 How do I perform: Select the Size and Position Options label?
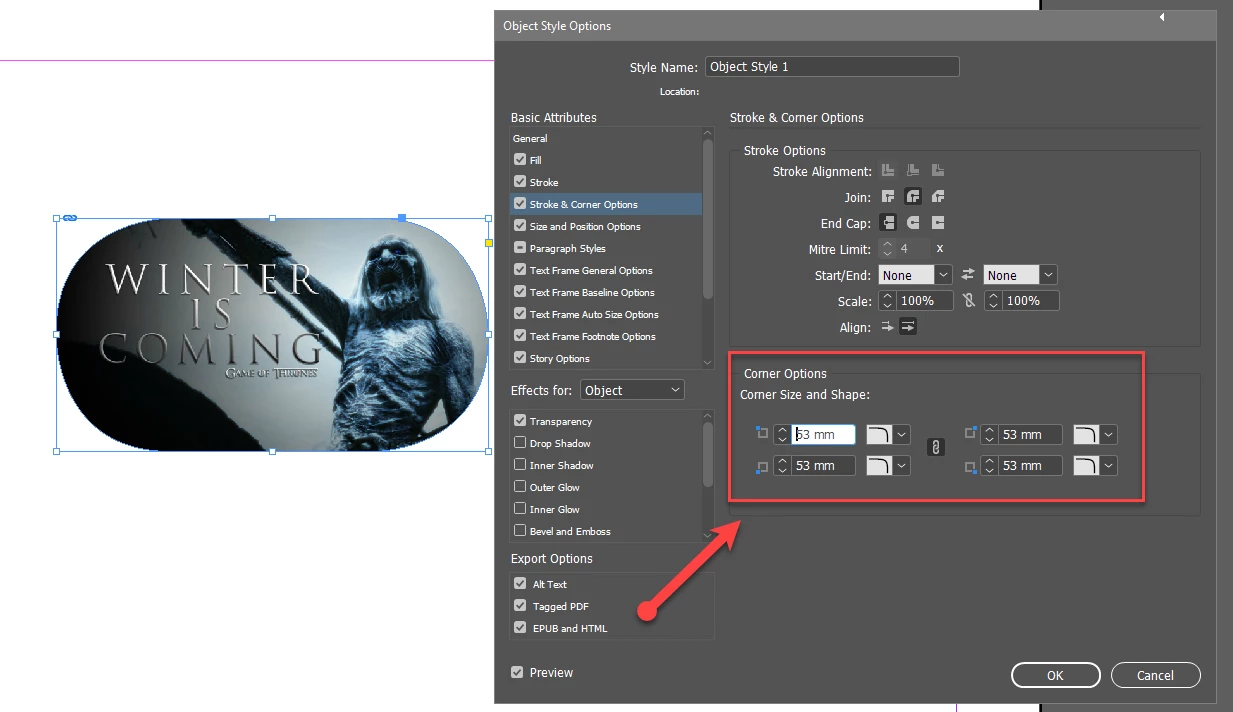[585, 226]
